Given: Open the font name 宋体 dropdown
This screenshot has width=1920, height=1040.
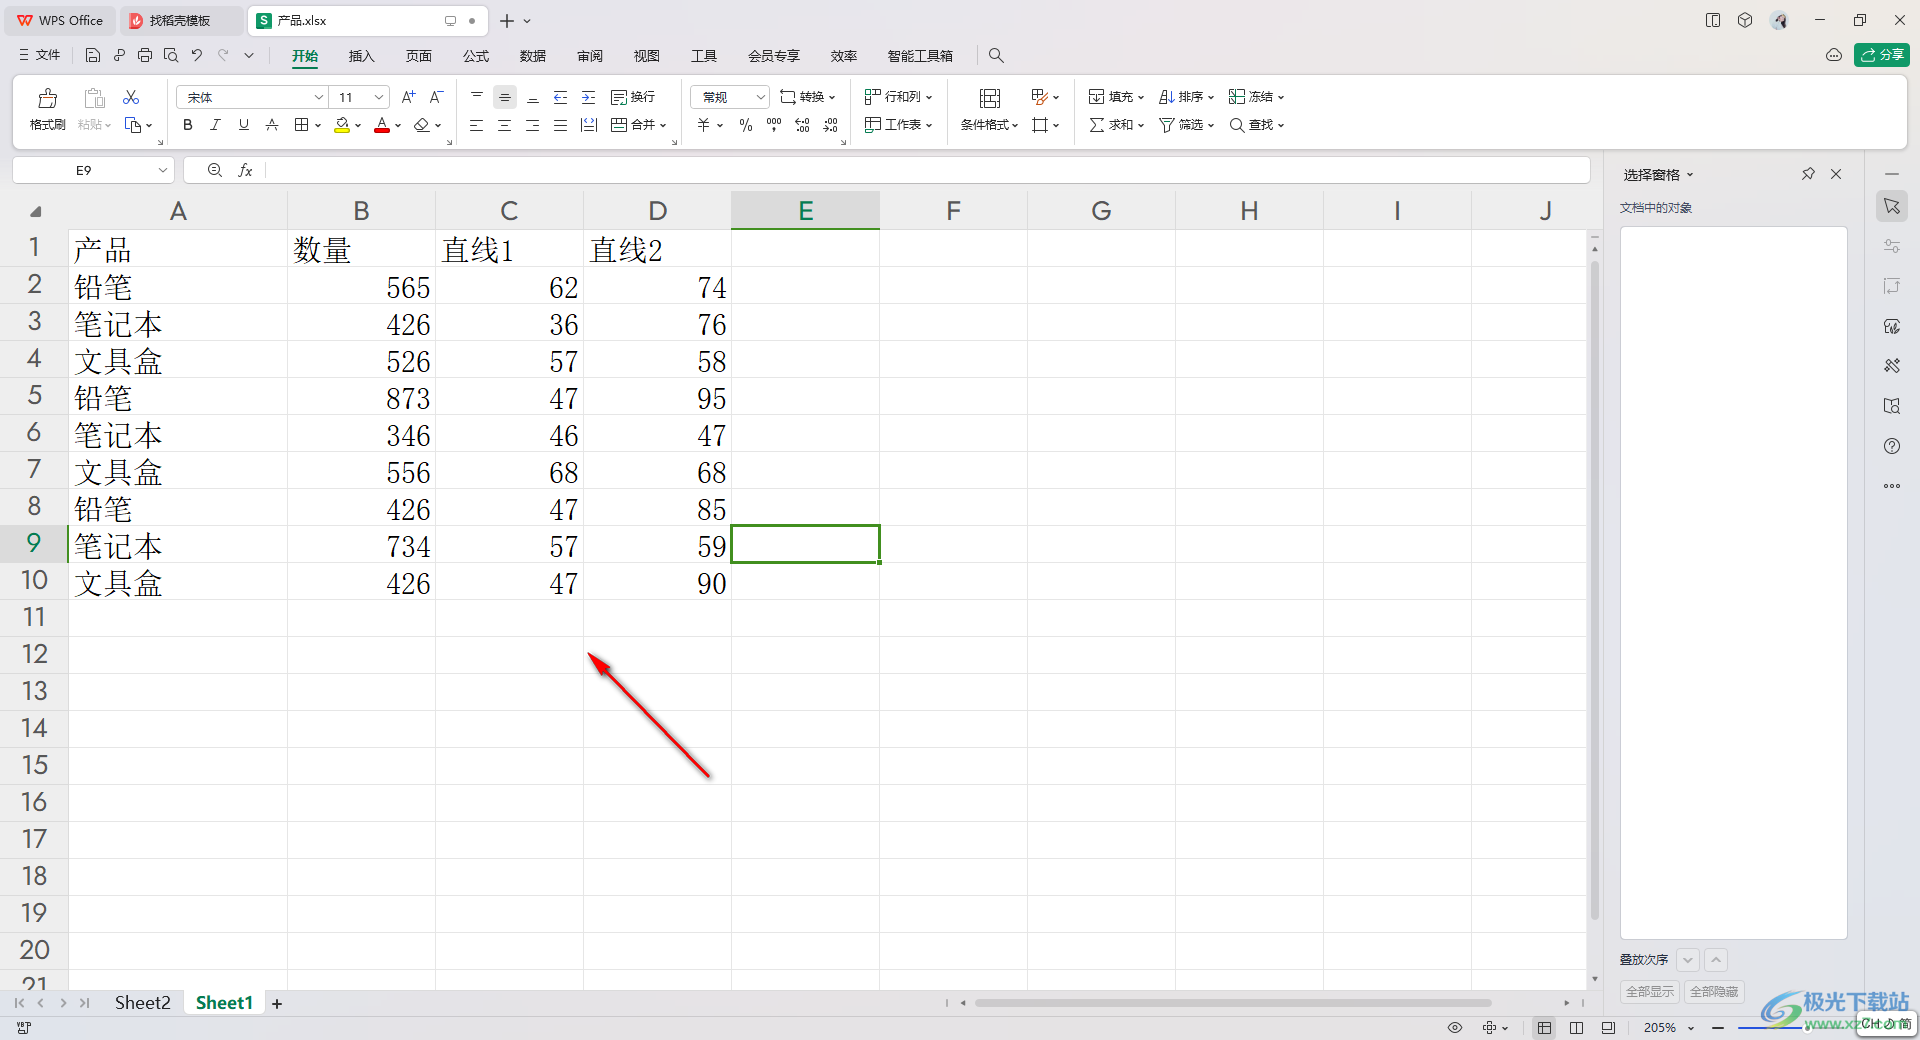Looking at the screenshot, I should pos(319,97).
